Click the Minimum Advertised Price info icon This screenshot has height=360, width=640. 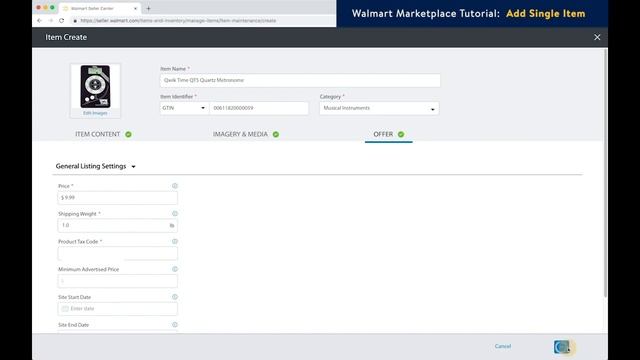175,269
